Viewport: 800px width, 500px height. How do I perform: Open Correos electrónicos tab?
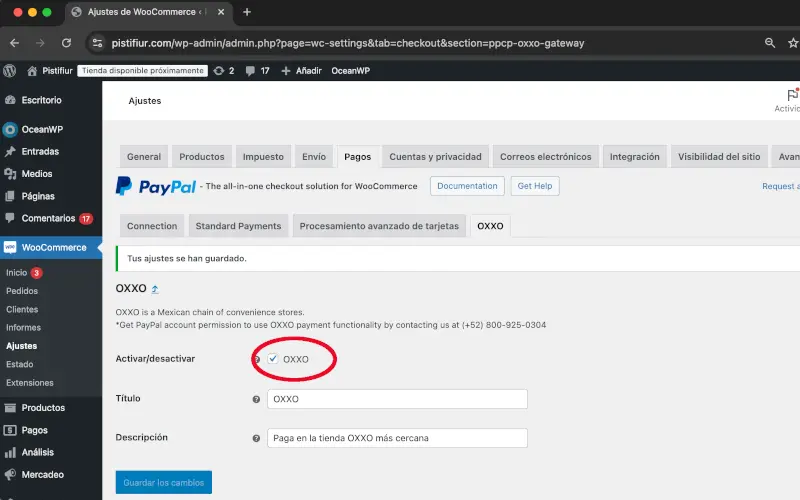[x=545, y=157]
